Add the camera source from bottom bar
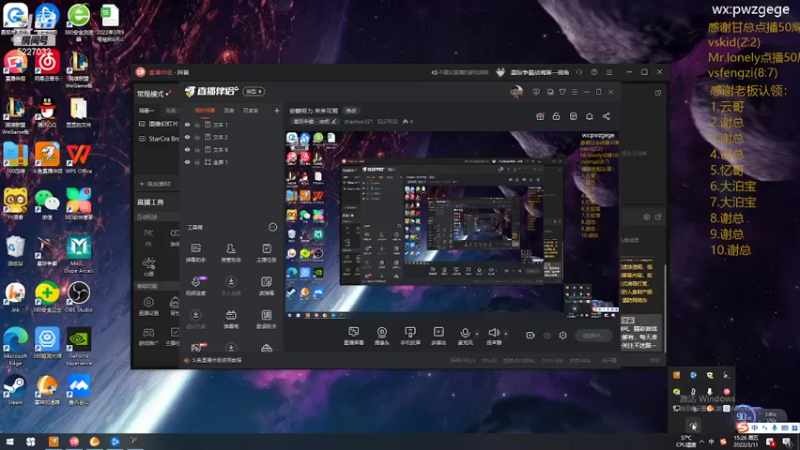Screen dimensions: 800x450 tap(382, 336)
